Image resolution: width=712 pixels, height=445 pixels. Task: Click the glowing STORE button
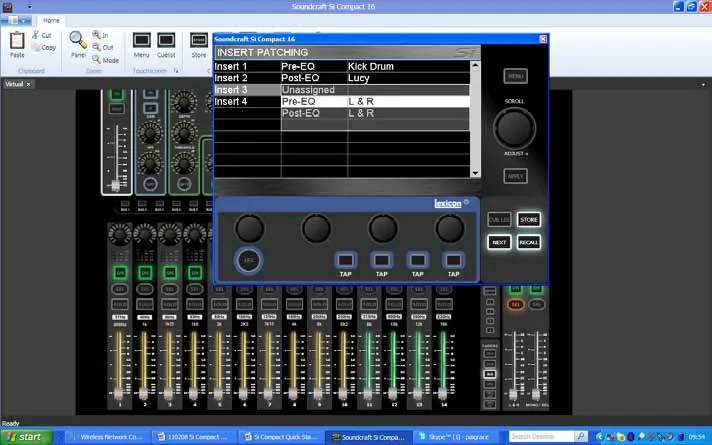pyautogui.click(x=529, y=220)
